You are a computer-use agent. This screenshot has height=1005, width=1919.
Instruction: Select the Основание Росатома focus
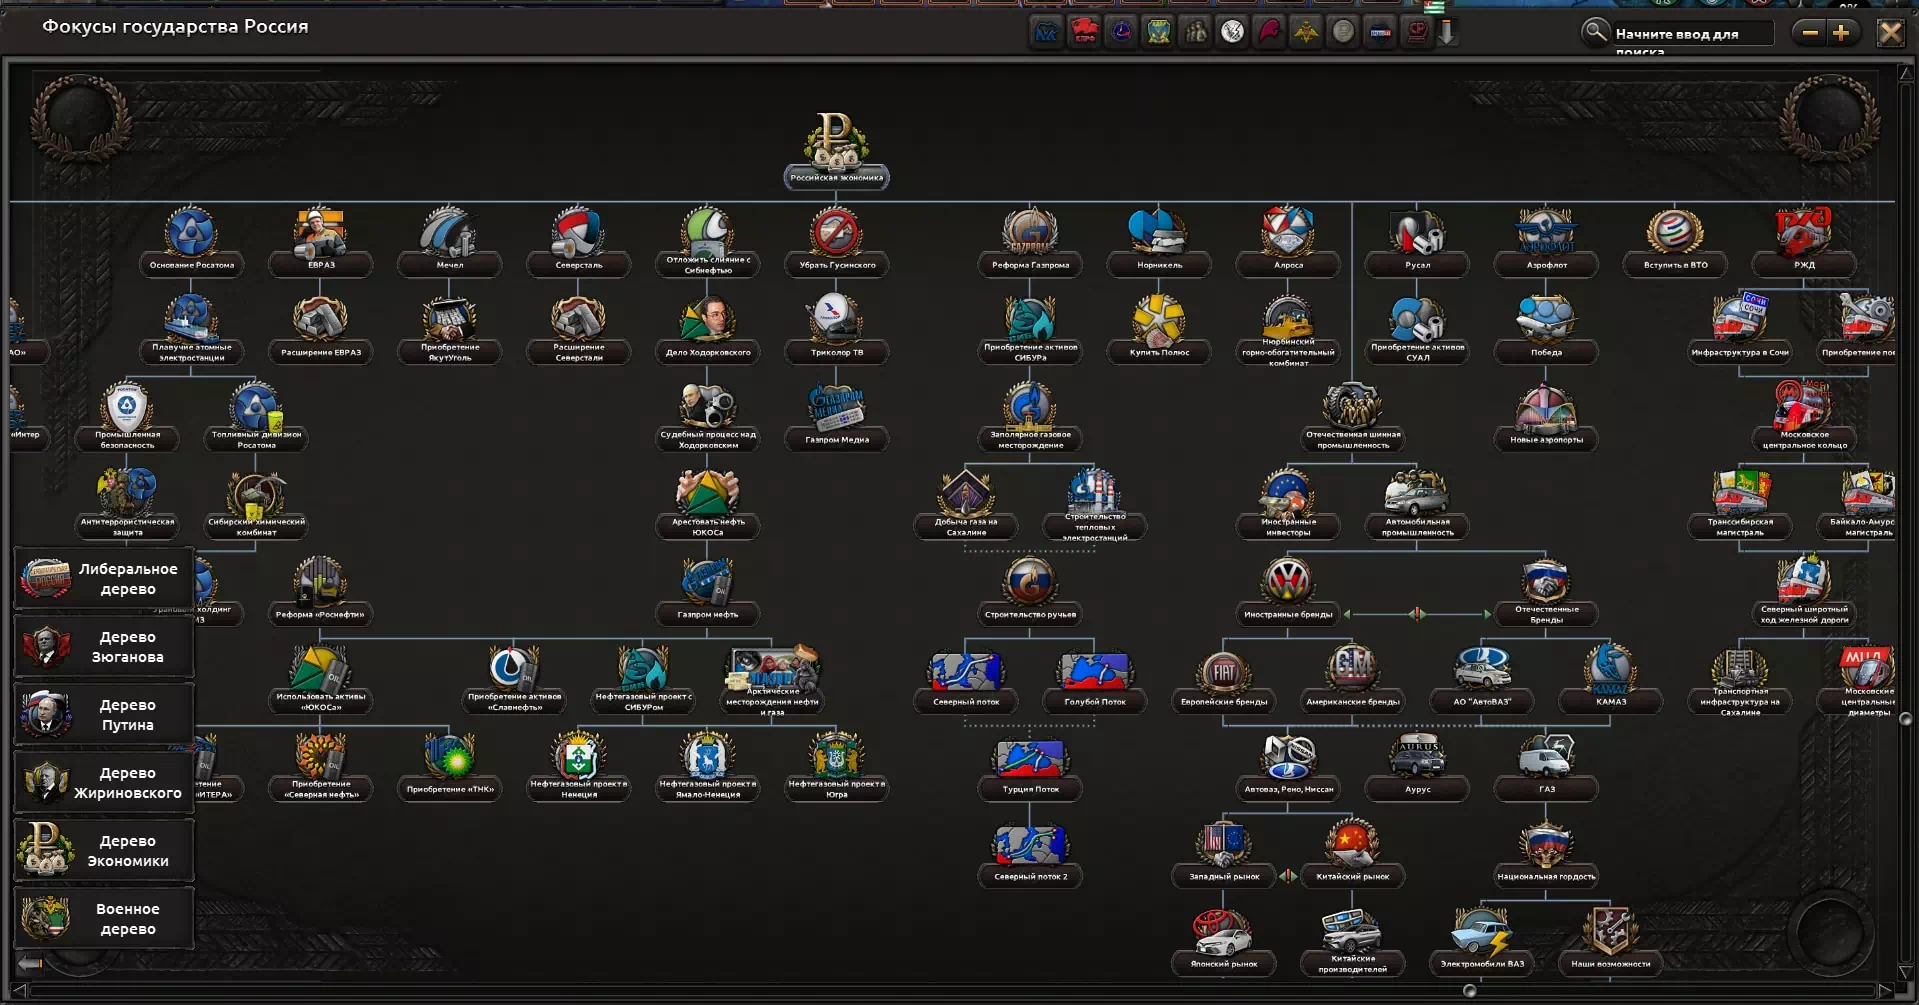click(x=191, y=240)
